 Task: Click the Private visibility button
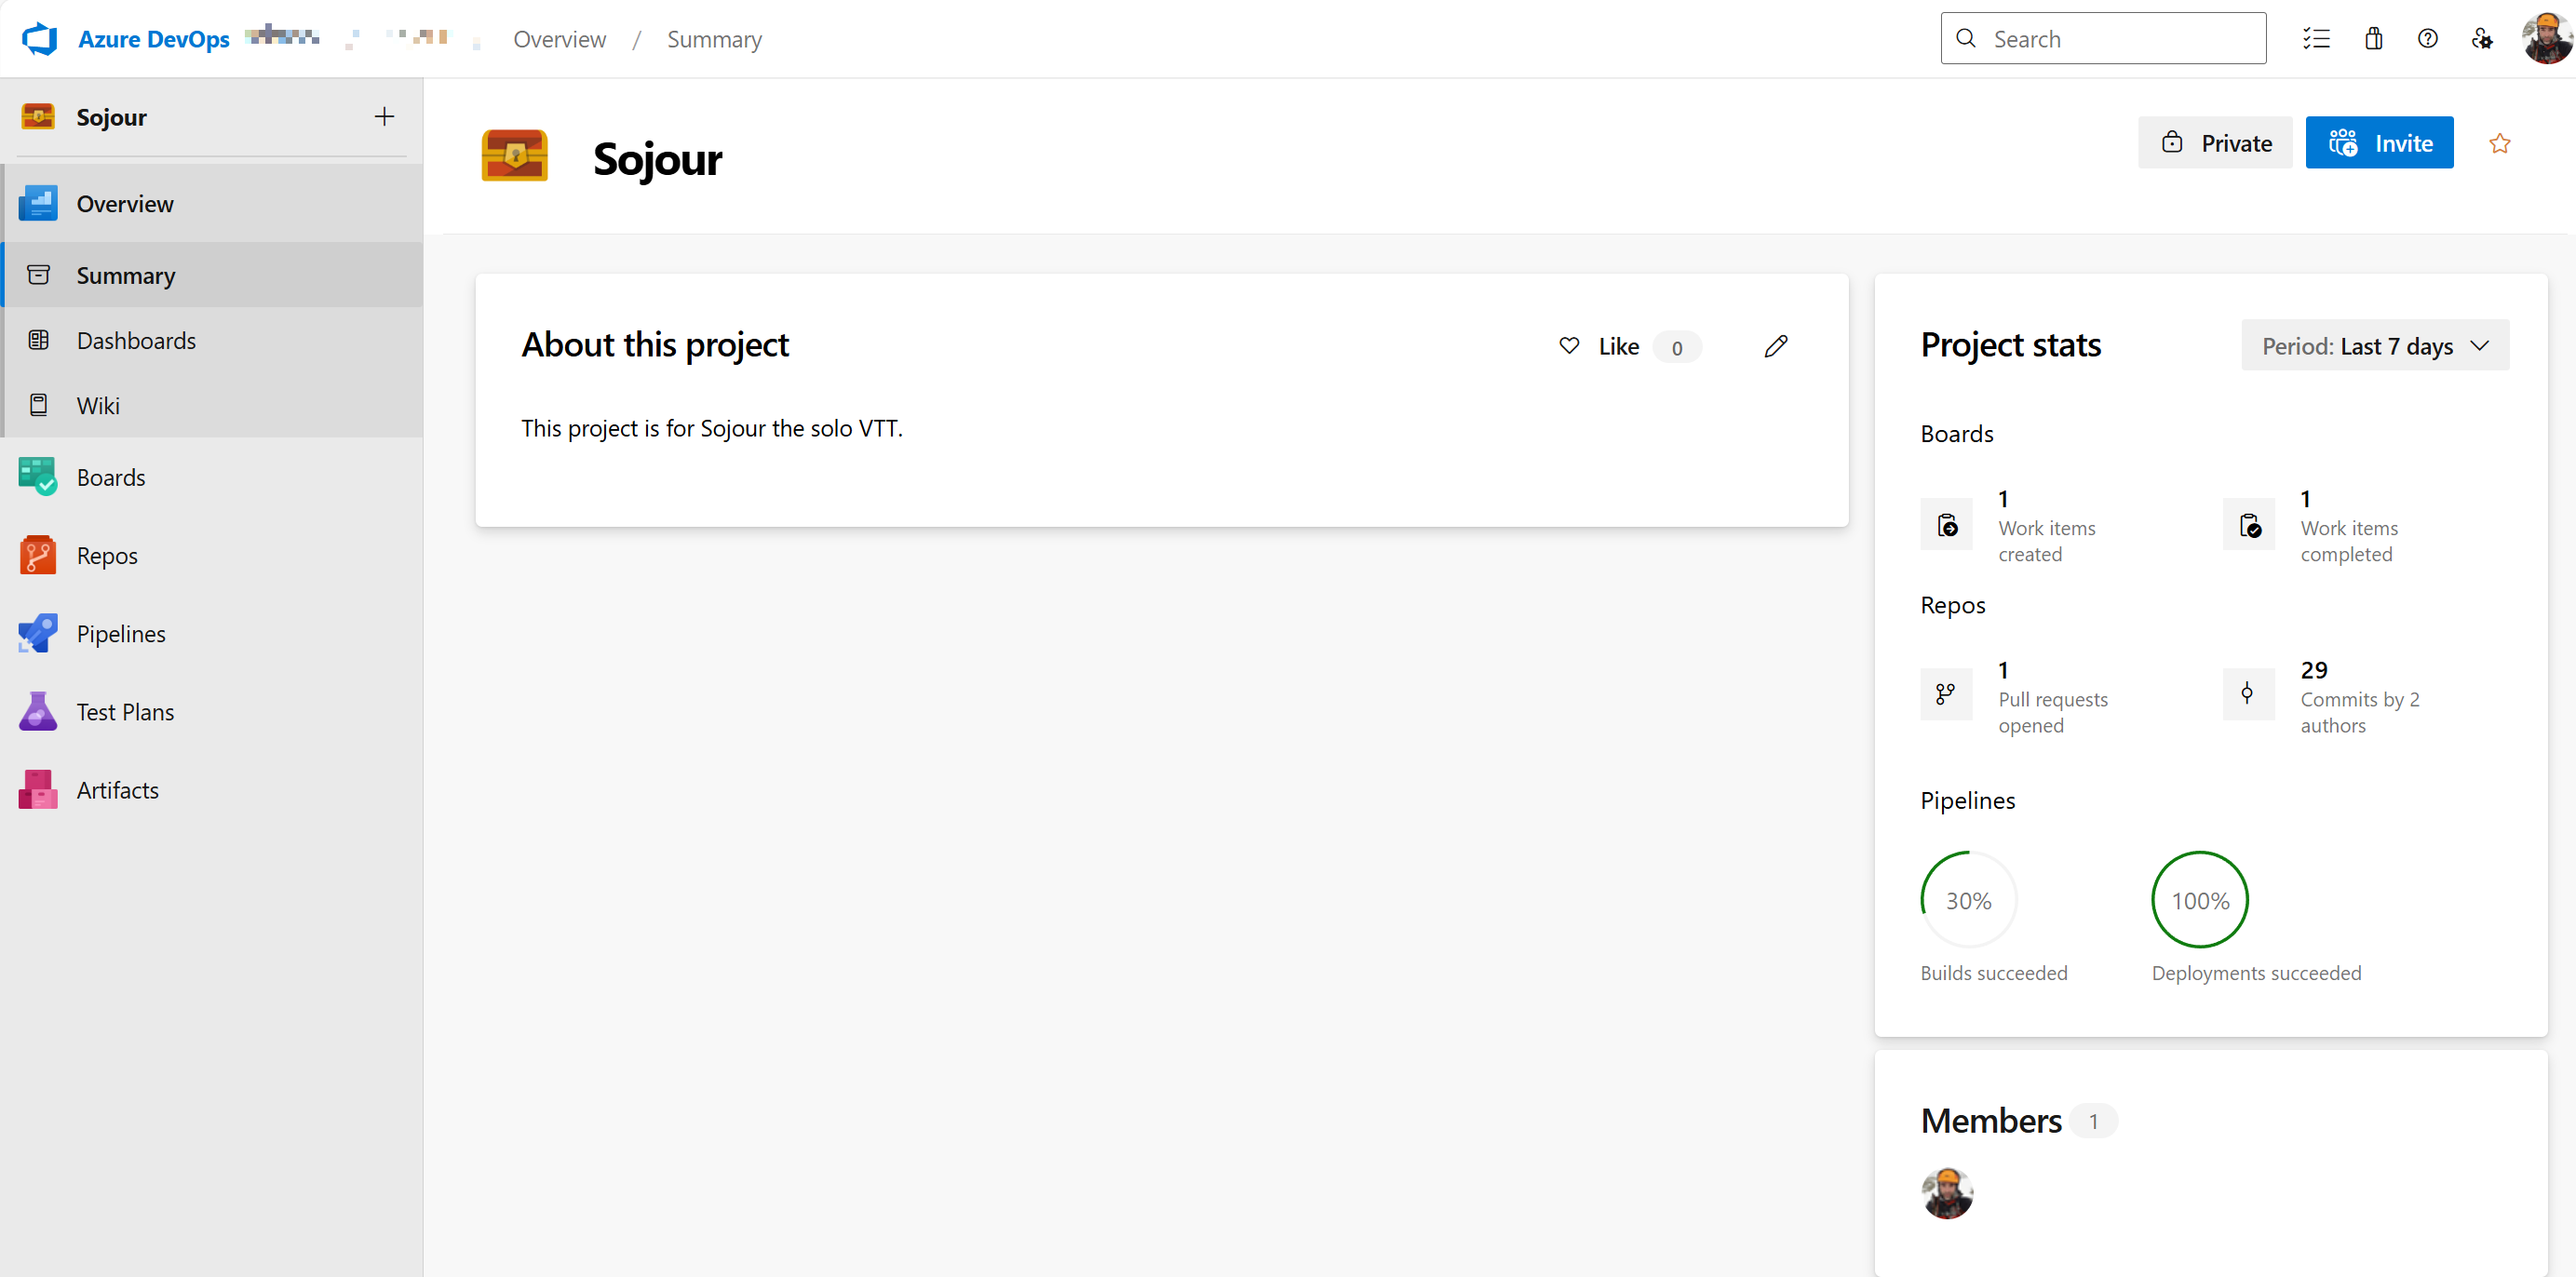coord(2214,143)
